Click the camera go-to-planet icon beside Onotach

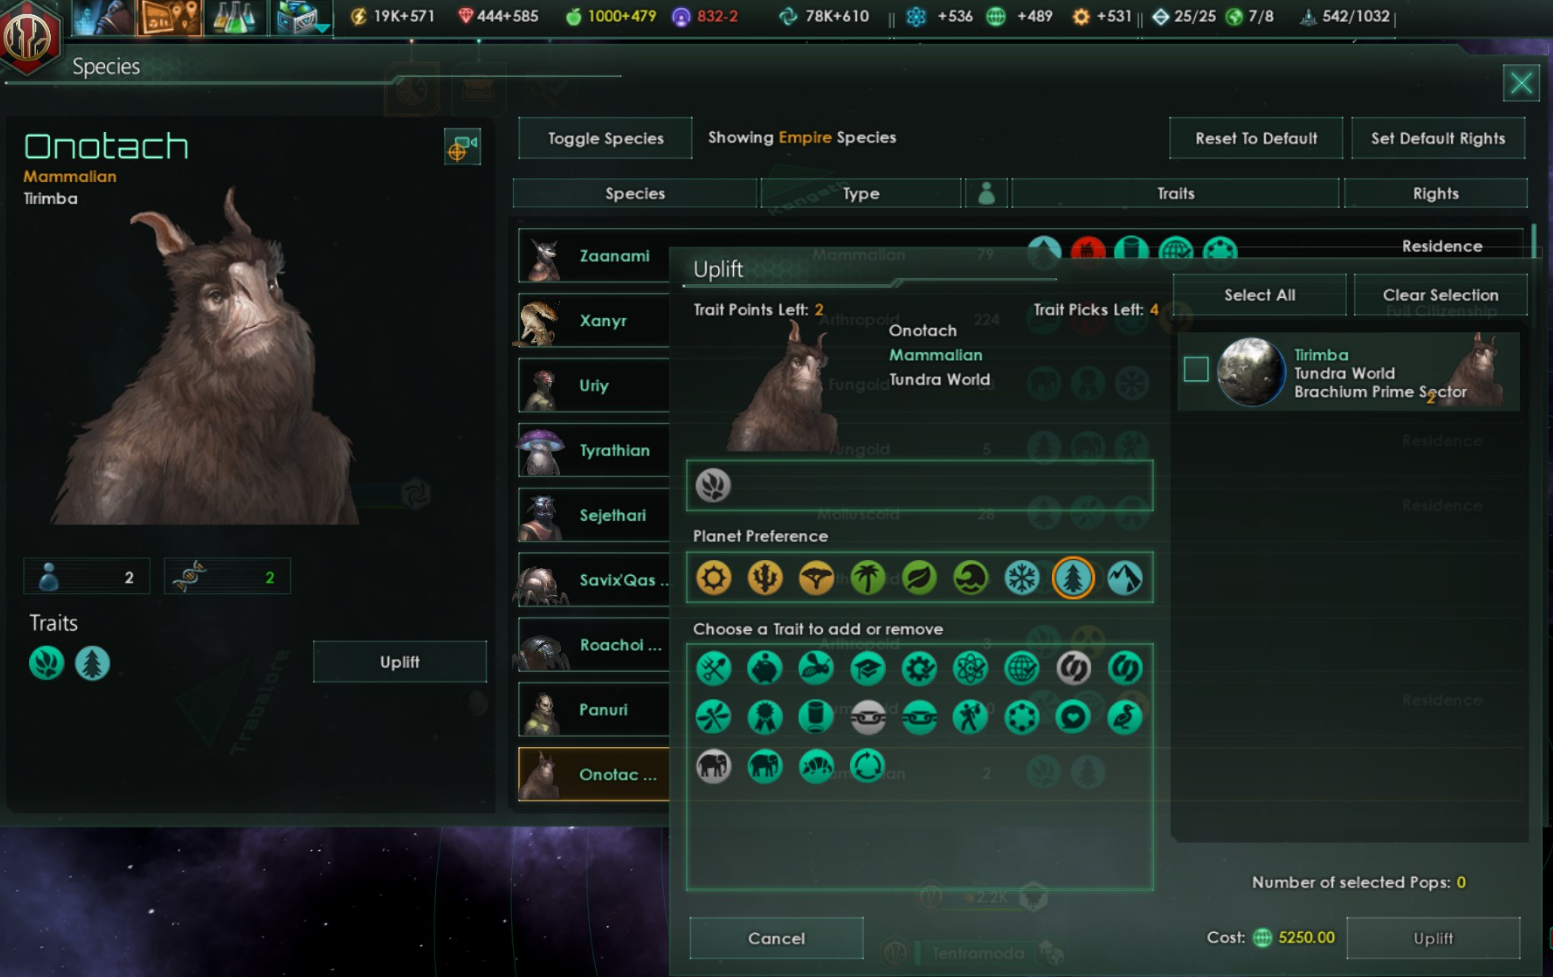(x=462, y=148)
